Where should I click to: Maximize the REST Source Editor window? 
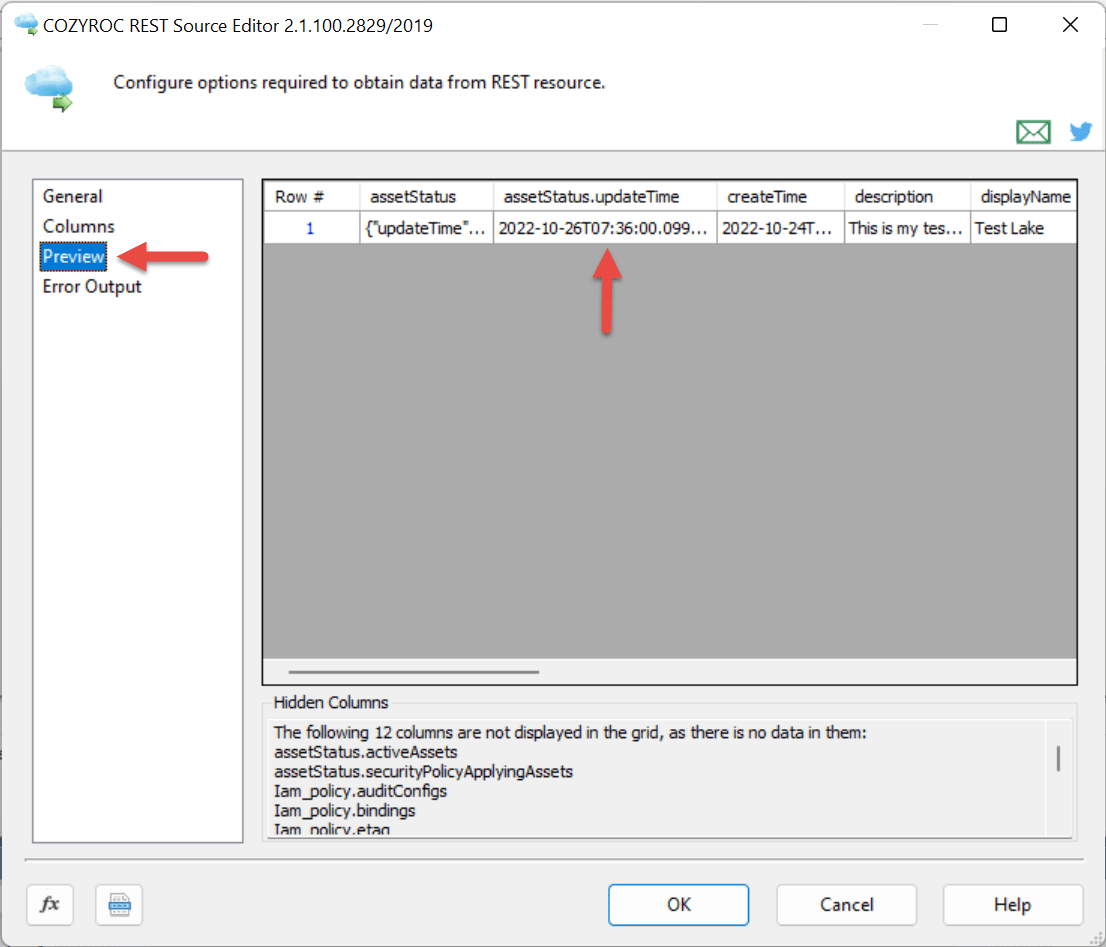point(999,25)
